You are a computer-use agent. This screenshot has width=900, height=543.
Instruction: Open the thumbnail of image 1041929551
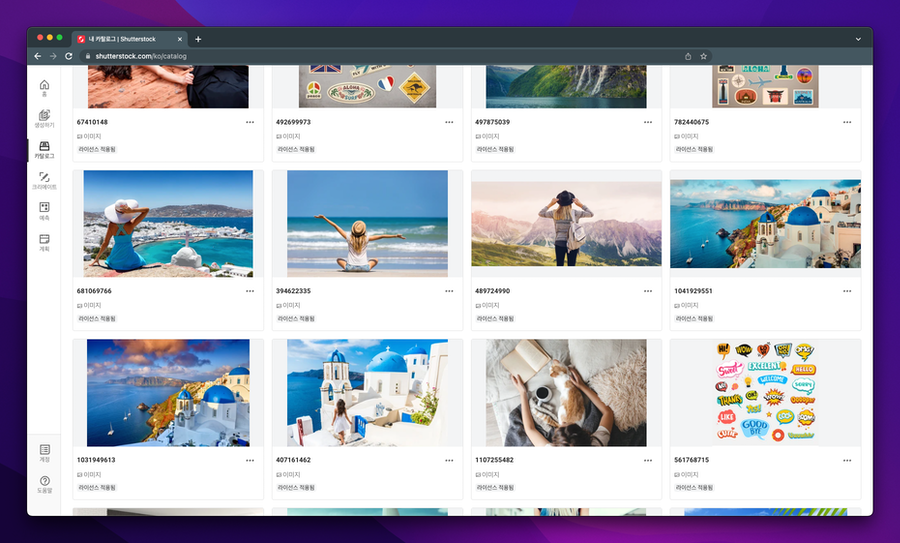(766, 224)
